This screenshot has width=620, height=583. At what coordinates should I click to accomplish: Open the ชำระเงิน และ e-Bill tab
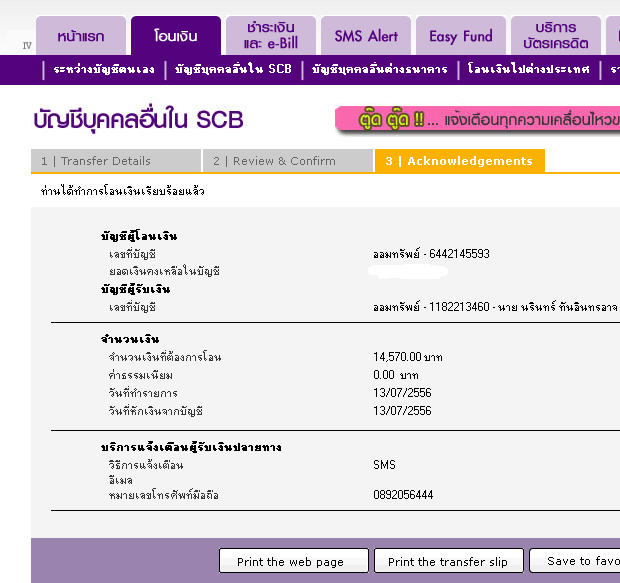[271, 36]
